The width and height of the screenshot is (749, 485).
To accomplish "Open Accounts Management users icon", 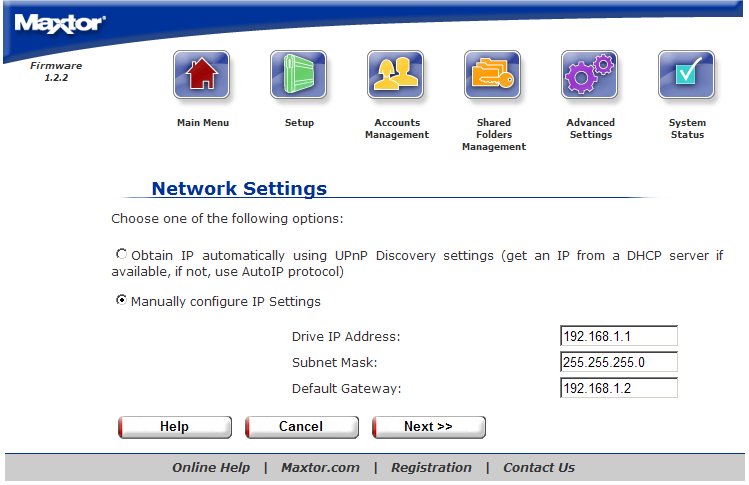I will [x=395, y=75].
